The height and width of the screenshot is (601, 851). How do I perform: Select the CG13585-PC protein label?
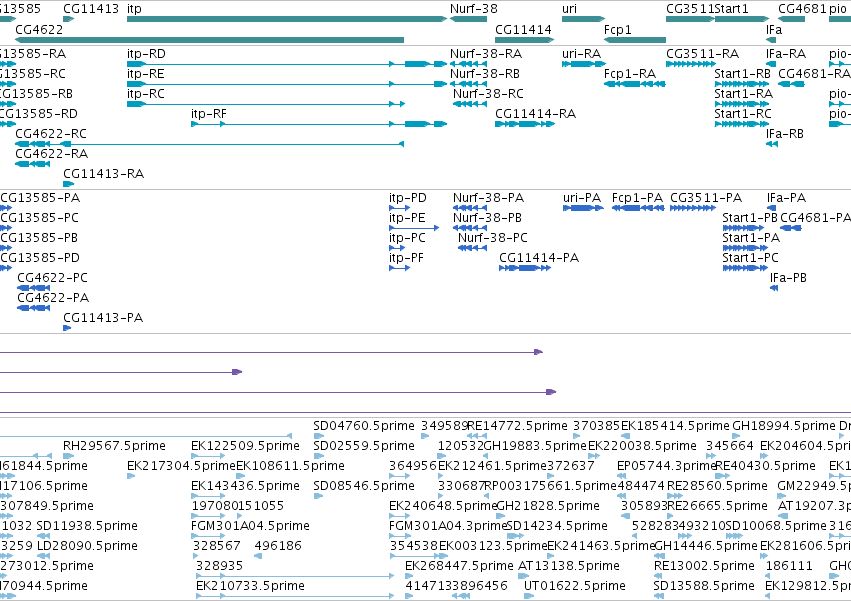(40, 218)
